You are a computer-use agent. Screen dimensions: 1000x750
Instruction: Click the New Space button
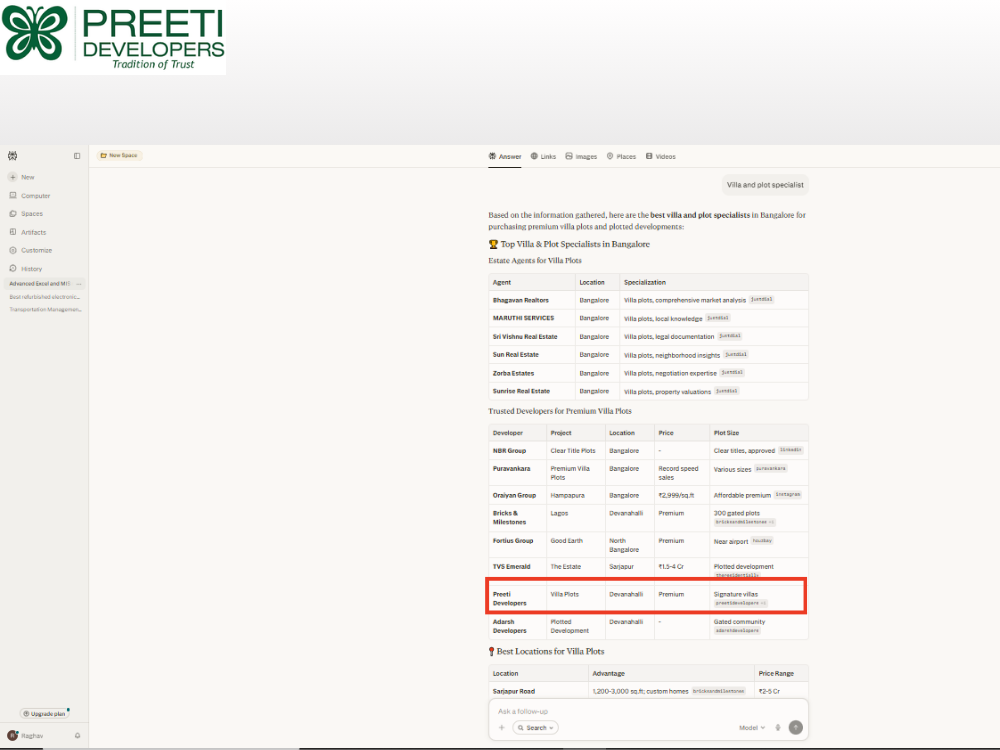[x=119, y=155]
